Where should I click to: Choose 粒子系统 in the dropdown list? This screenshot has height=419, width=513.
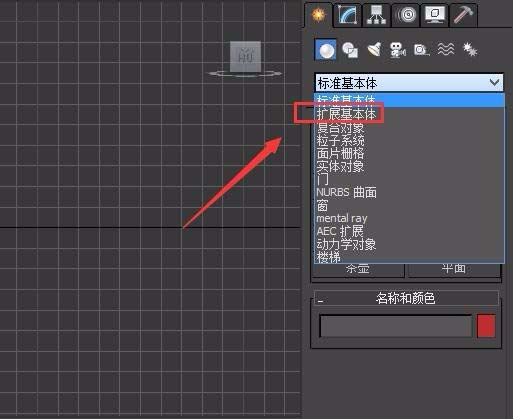click(x=409, y=140)
